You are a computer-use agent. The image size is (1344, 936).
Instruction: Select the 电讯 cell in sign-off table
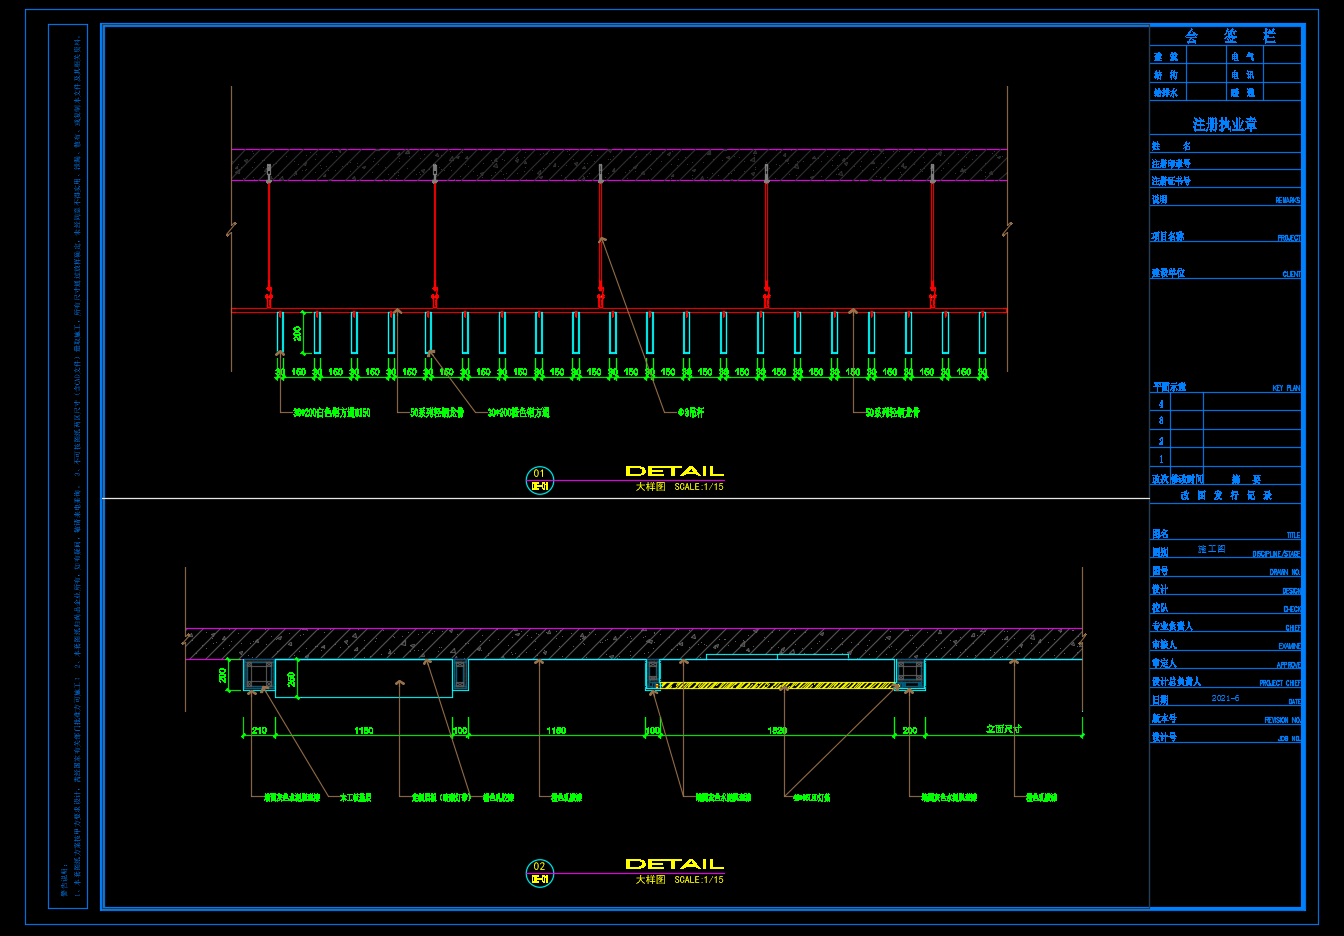1243,75
